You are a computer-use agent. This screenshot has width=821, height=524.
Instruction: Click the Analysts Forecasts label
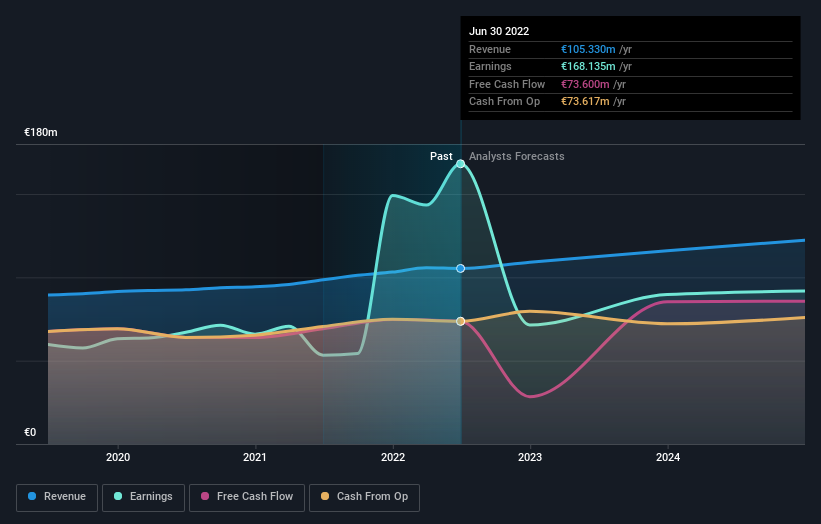(516, 156)
